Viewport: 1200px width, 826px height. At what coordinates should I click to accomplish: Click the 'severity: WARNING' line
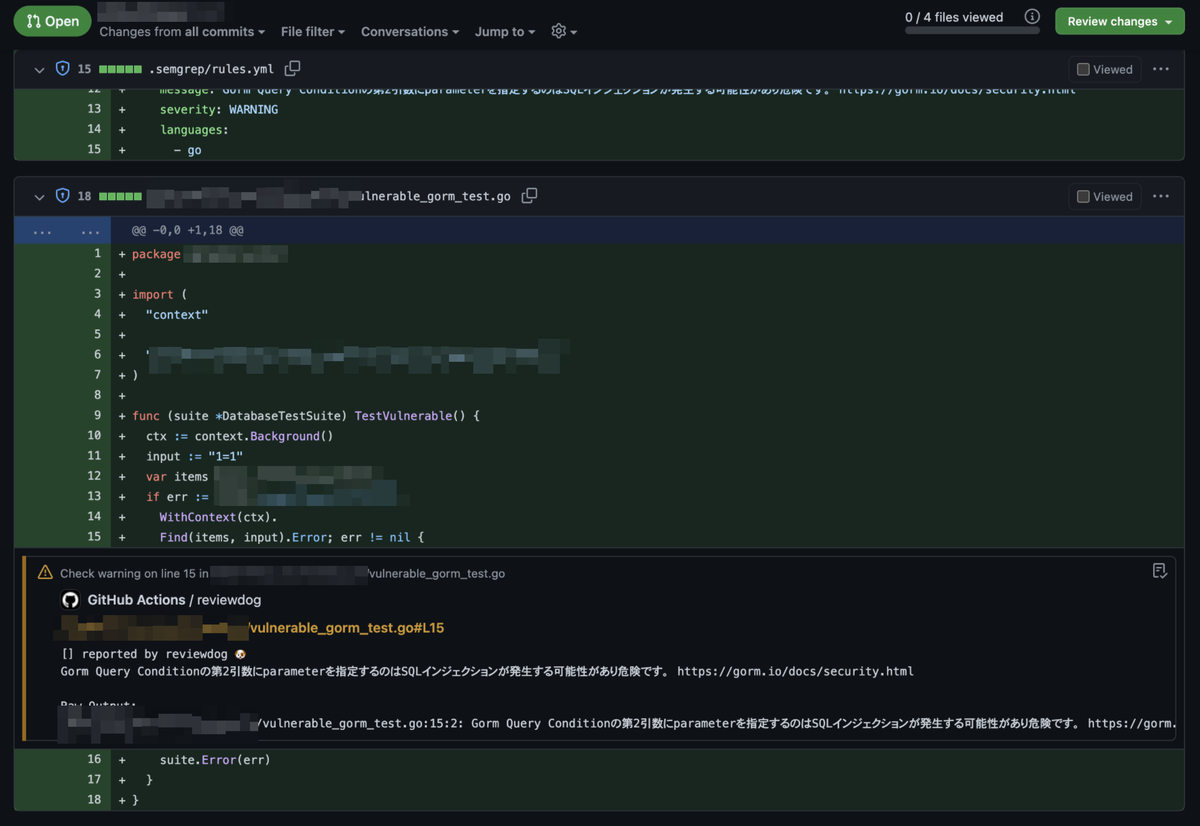pyautogui.click(x=219, y=109)
